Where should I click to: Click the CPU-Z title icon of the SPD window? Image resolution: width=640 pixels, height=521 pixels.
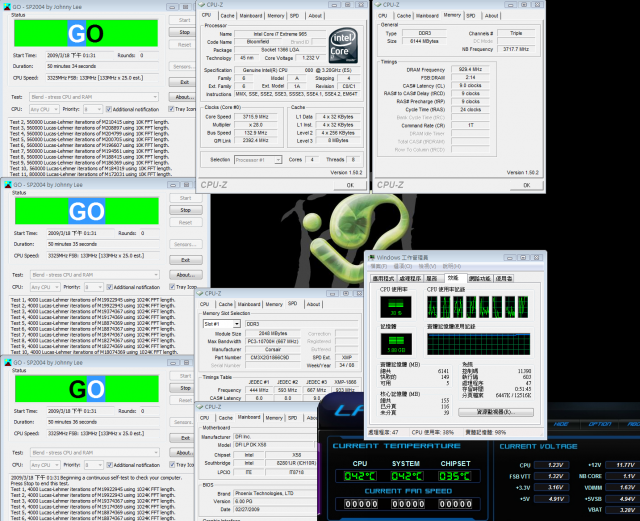click(200, 293)
